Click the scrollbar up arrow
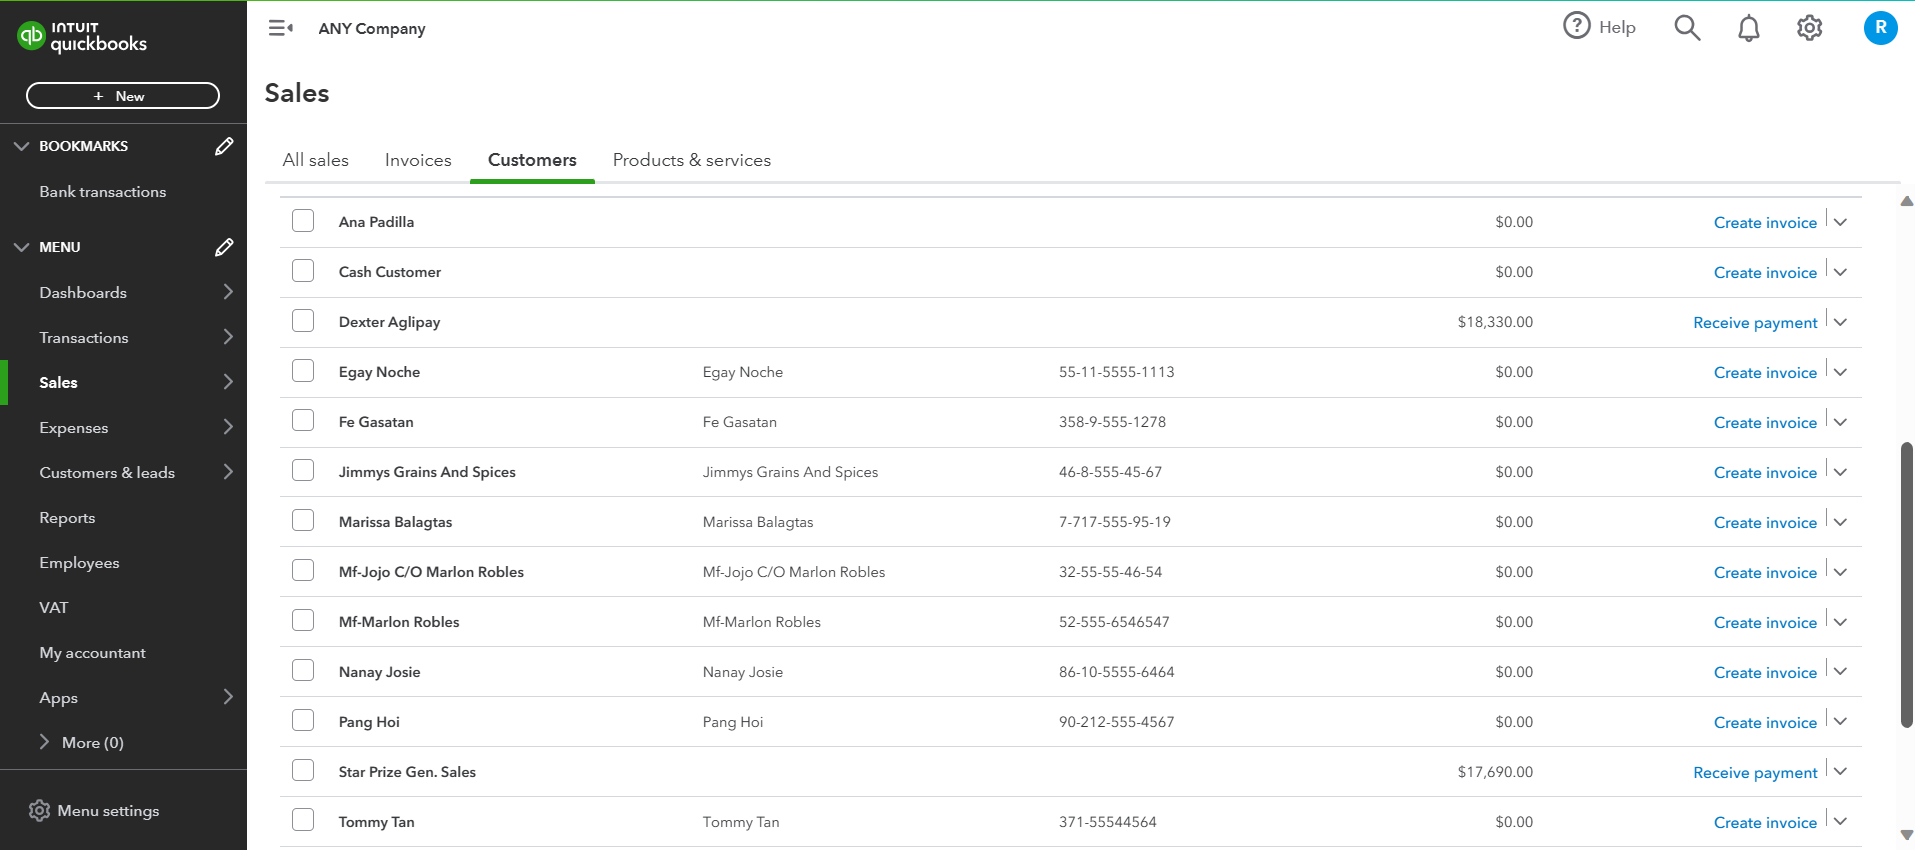 click(x=1907, y=201)
